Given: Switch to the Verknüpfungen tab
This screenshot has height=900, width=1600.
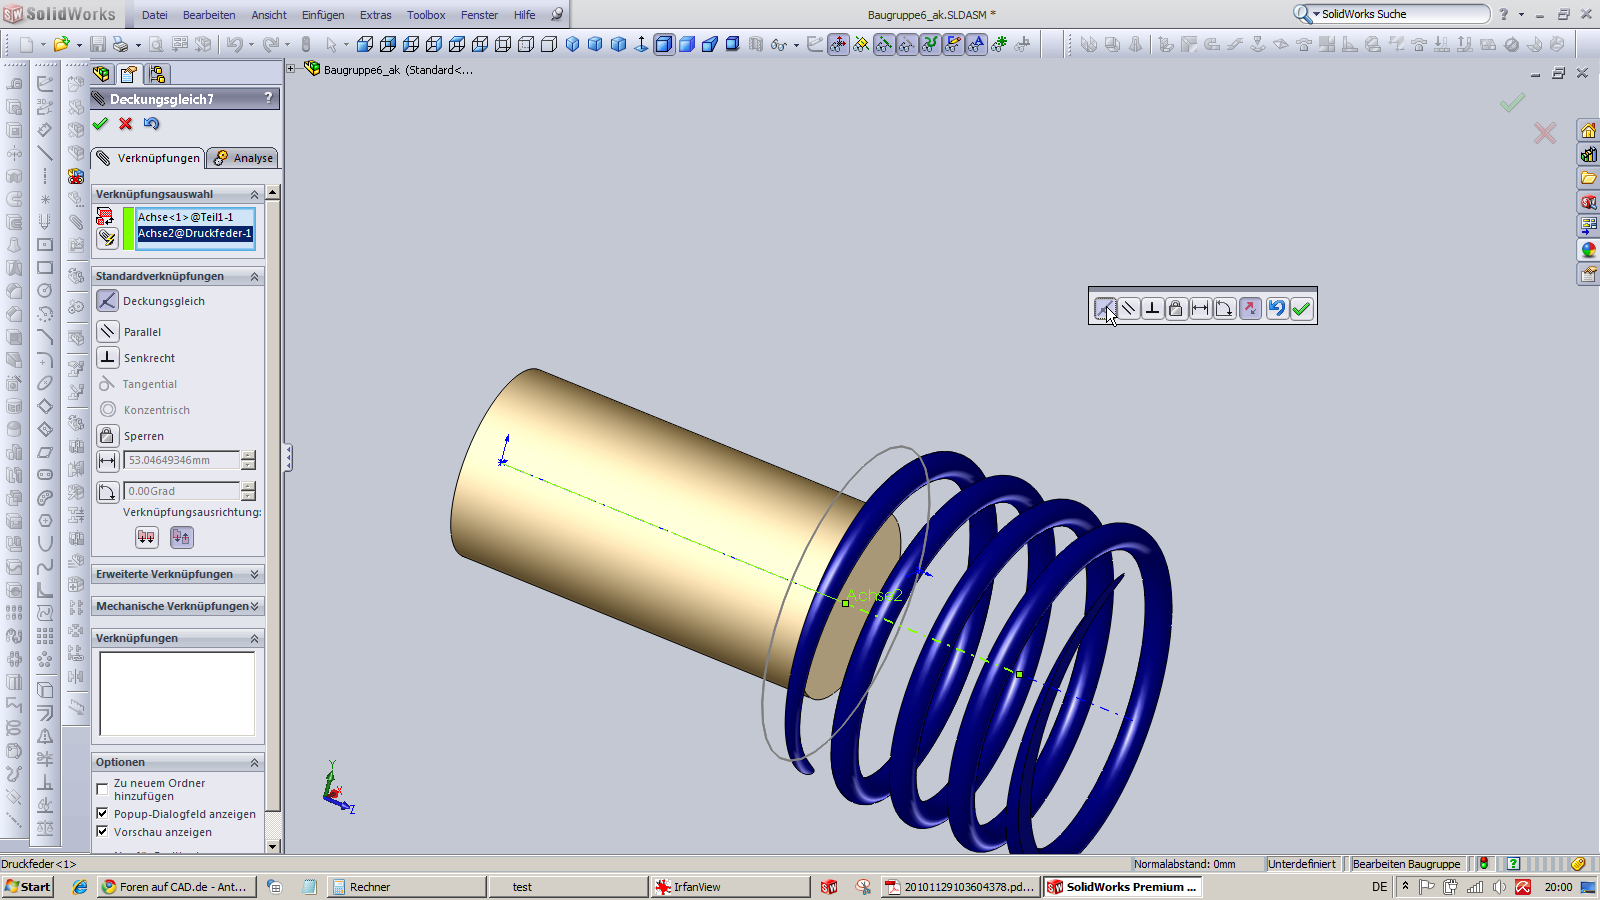Looking at the screenshot, I should (x=148, y=158).
